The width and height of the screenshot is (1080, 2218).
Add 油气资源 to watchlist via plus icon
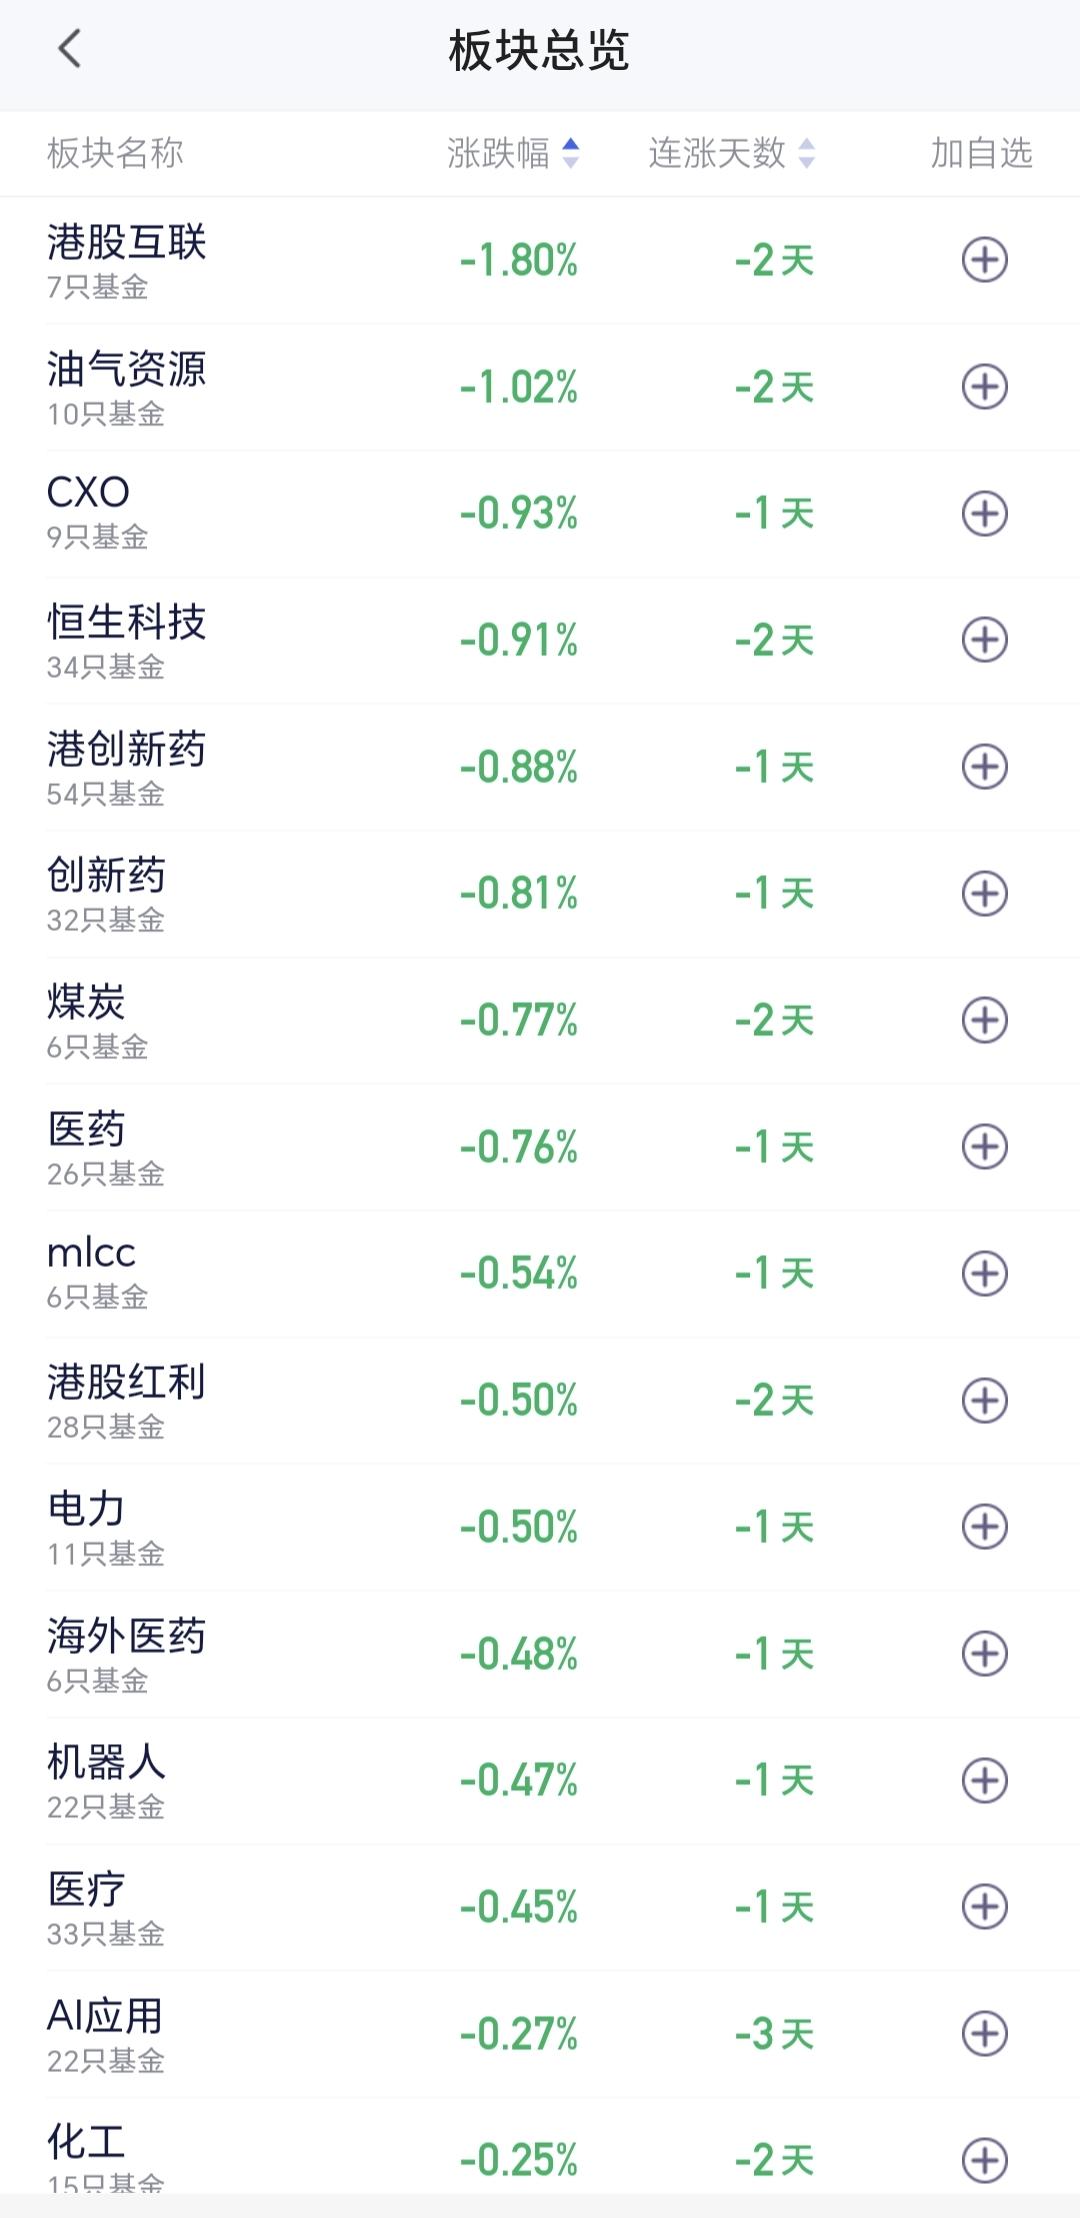pos(984,387)
